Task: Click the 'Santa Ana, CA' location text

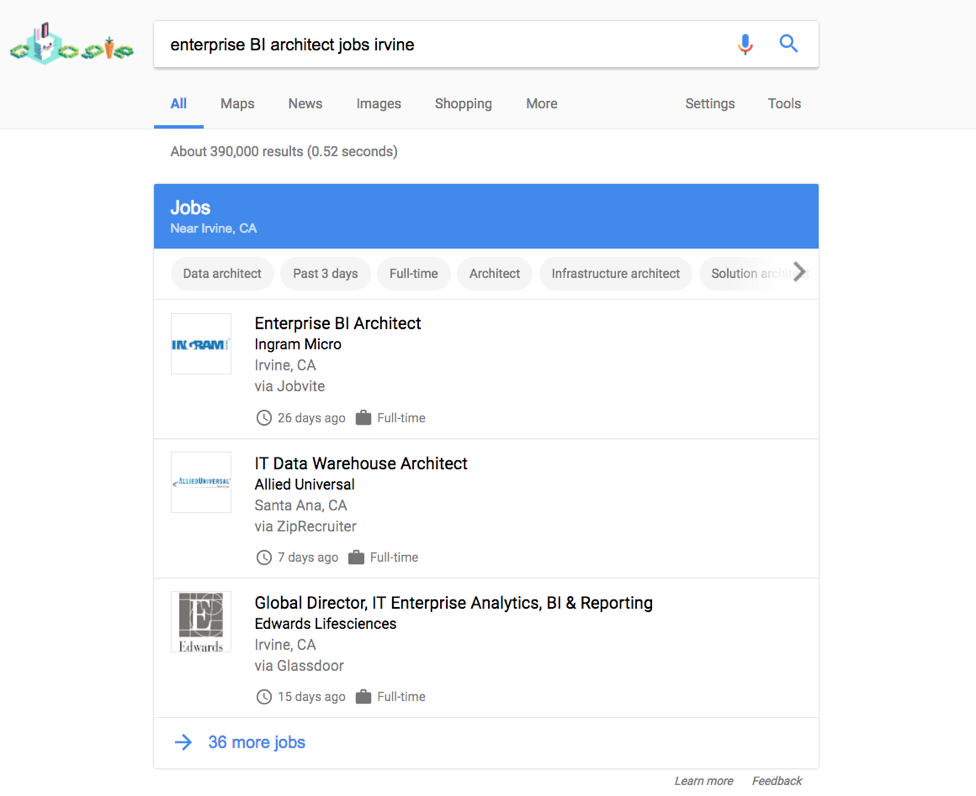Action: [x=301, y=505]
